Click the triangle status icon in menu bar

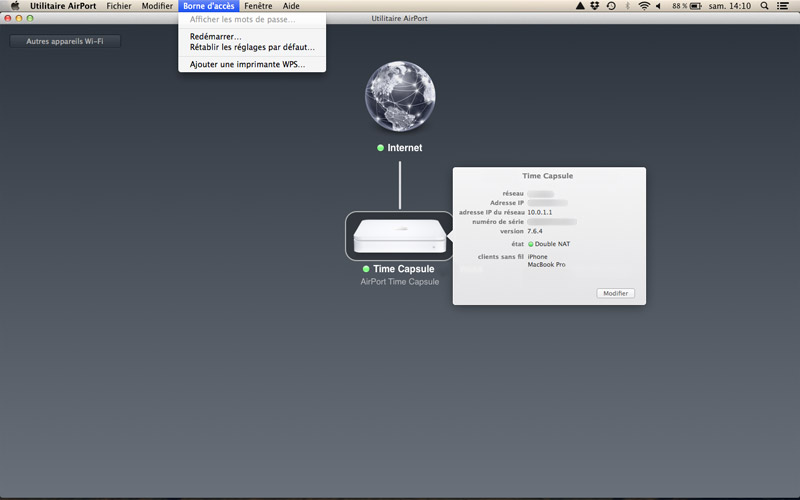point(580,6)
